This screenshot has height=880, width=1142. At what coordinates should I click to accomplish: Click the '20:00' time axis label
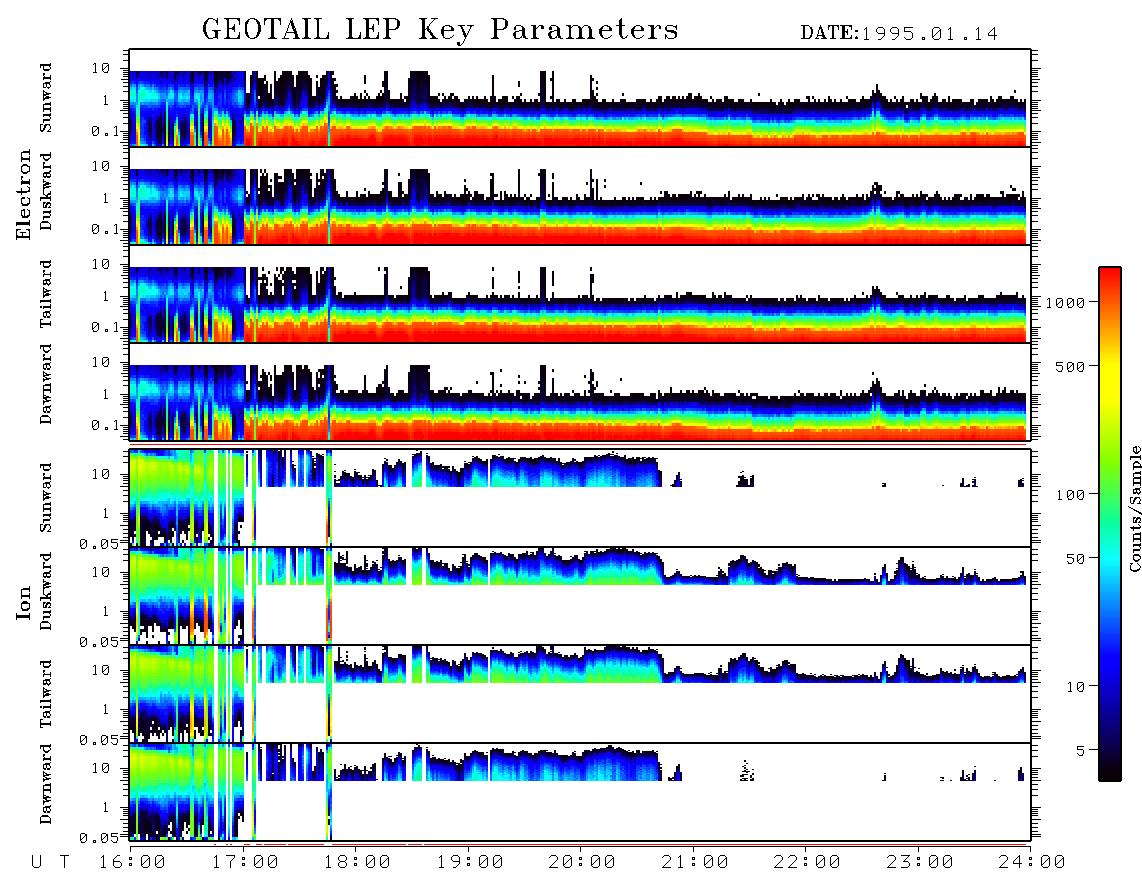point(582,862)
